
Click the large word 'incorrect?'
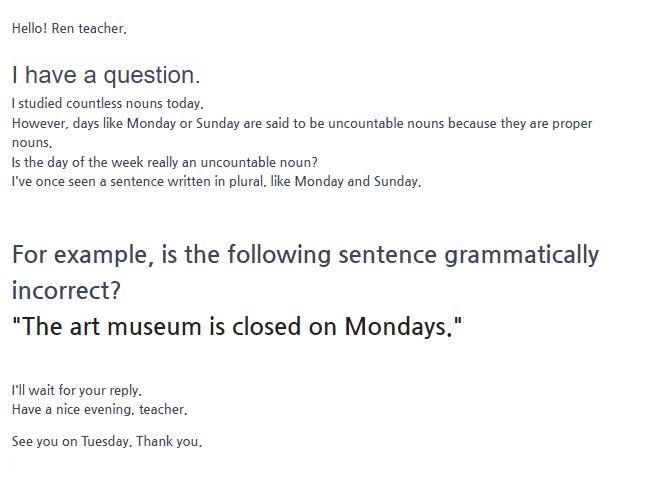point(66,290)
